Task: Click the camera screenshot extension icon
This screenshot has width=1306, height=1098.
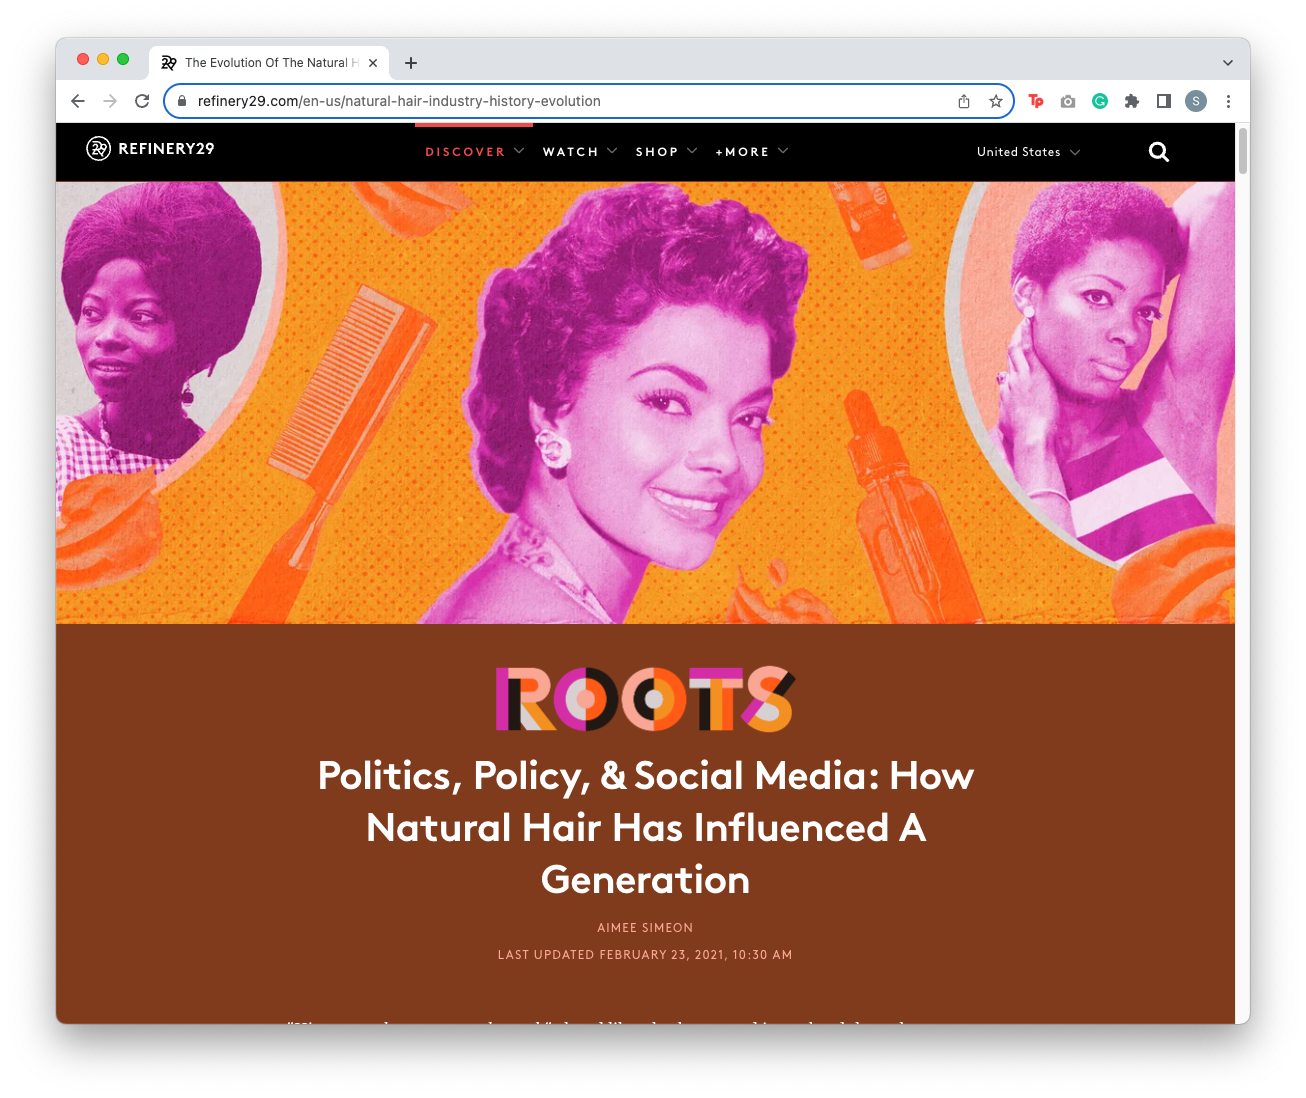Action: 1068,101
